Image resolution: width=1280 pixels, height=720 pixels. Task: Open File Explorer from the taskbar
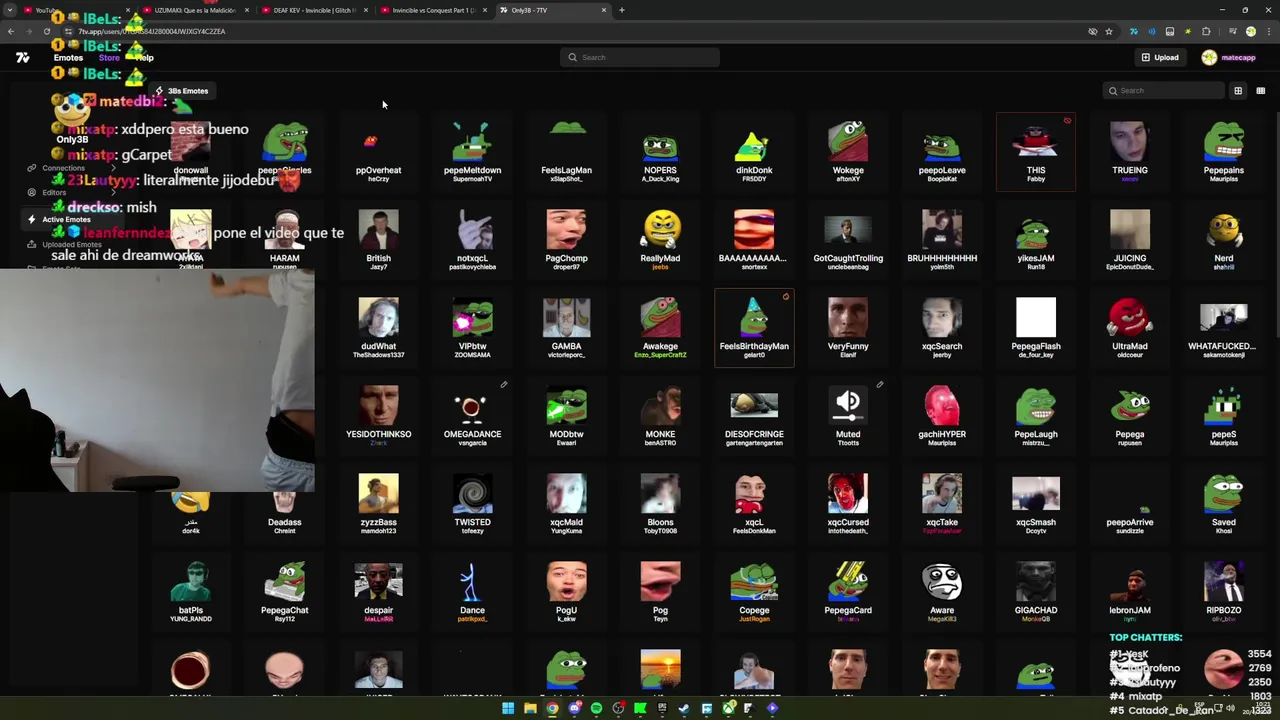[x=530, y=708]
